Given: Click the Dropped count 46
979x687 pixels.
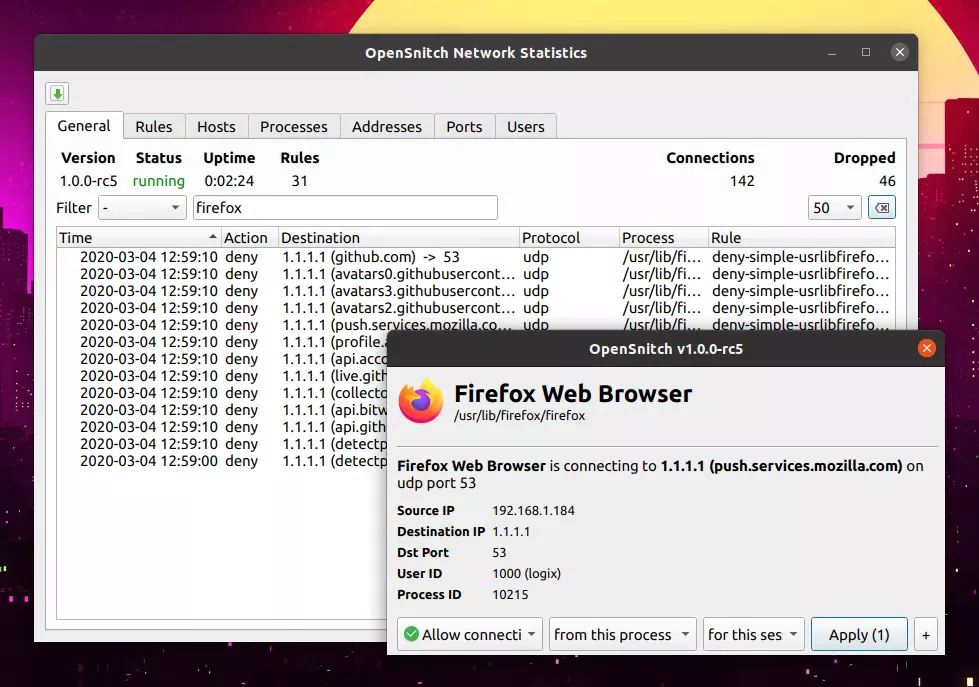Looking at the screenshot, I should click(887, 181).
